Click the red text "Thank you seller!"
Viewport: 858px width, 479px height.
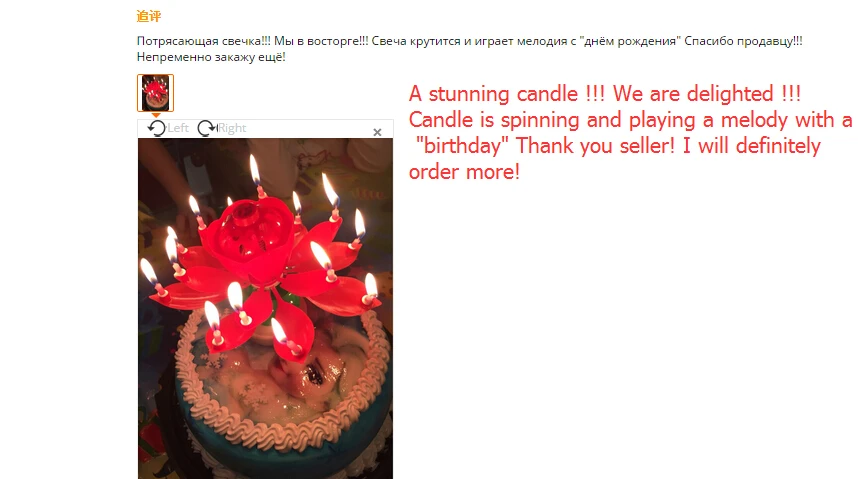pos(595,146)
